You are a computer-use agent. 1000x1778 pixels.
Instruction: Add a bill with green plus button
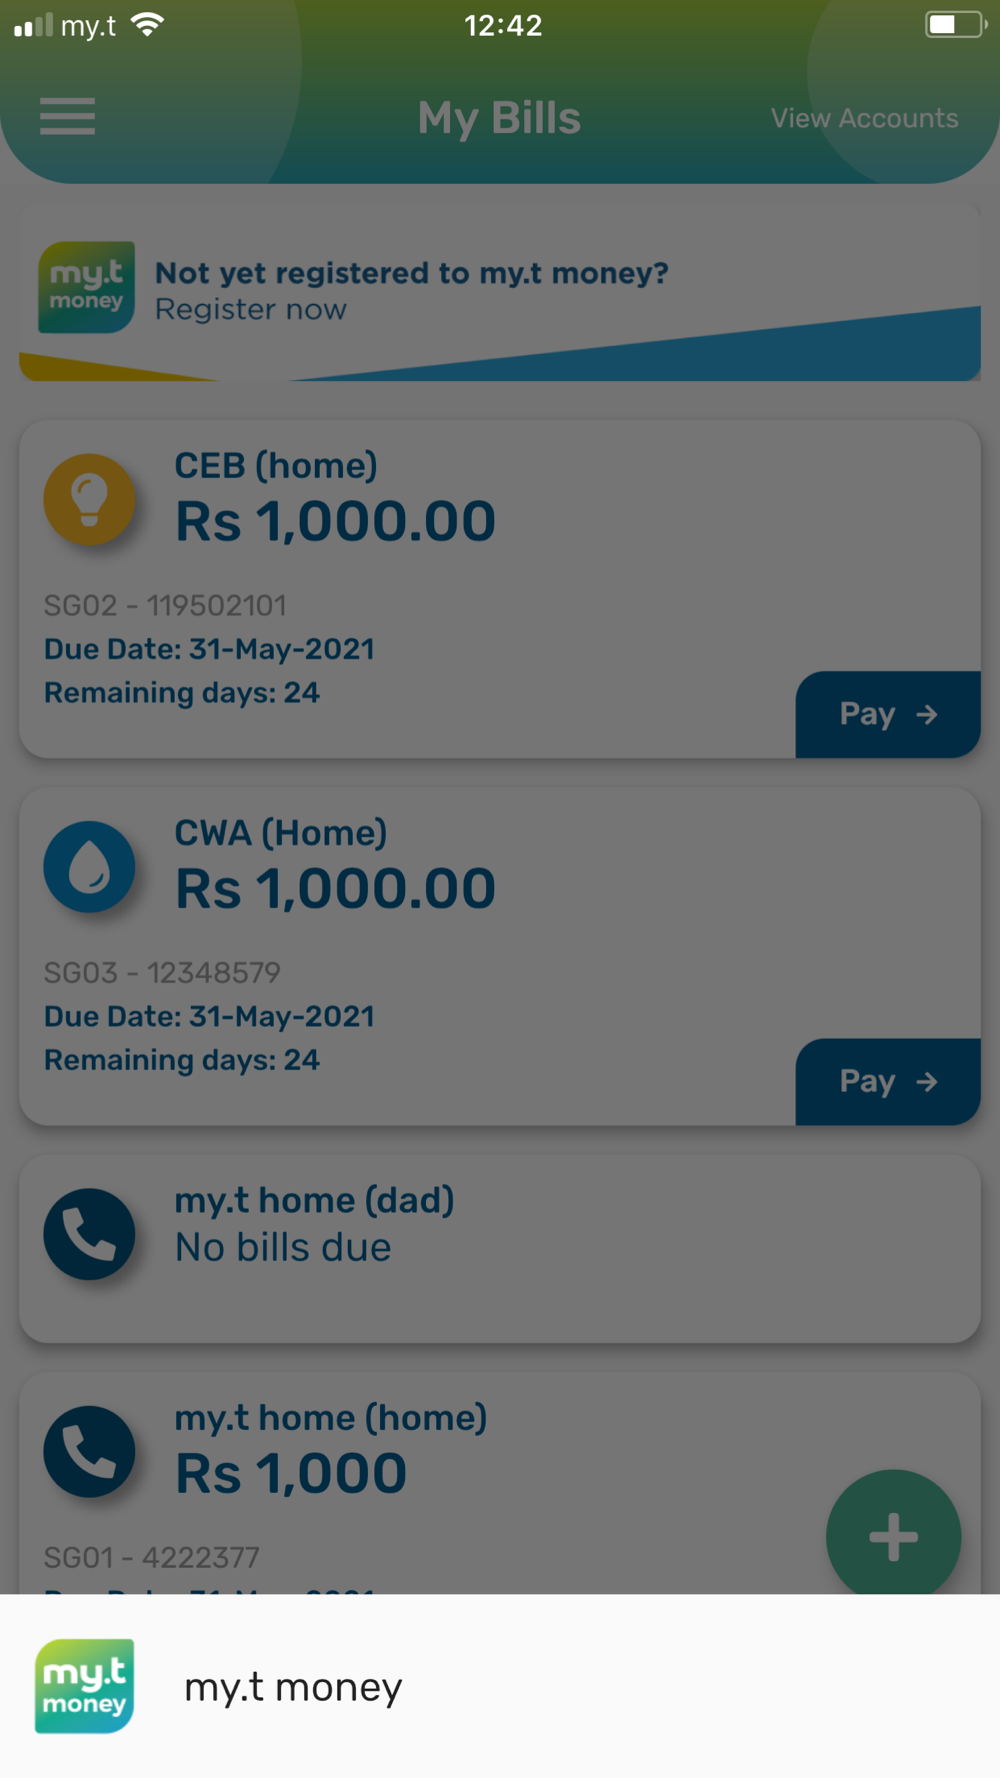pos(893,1536)
